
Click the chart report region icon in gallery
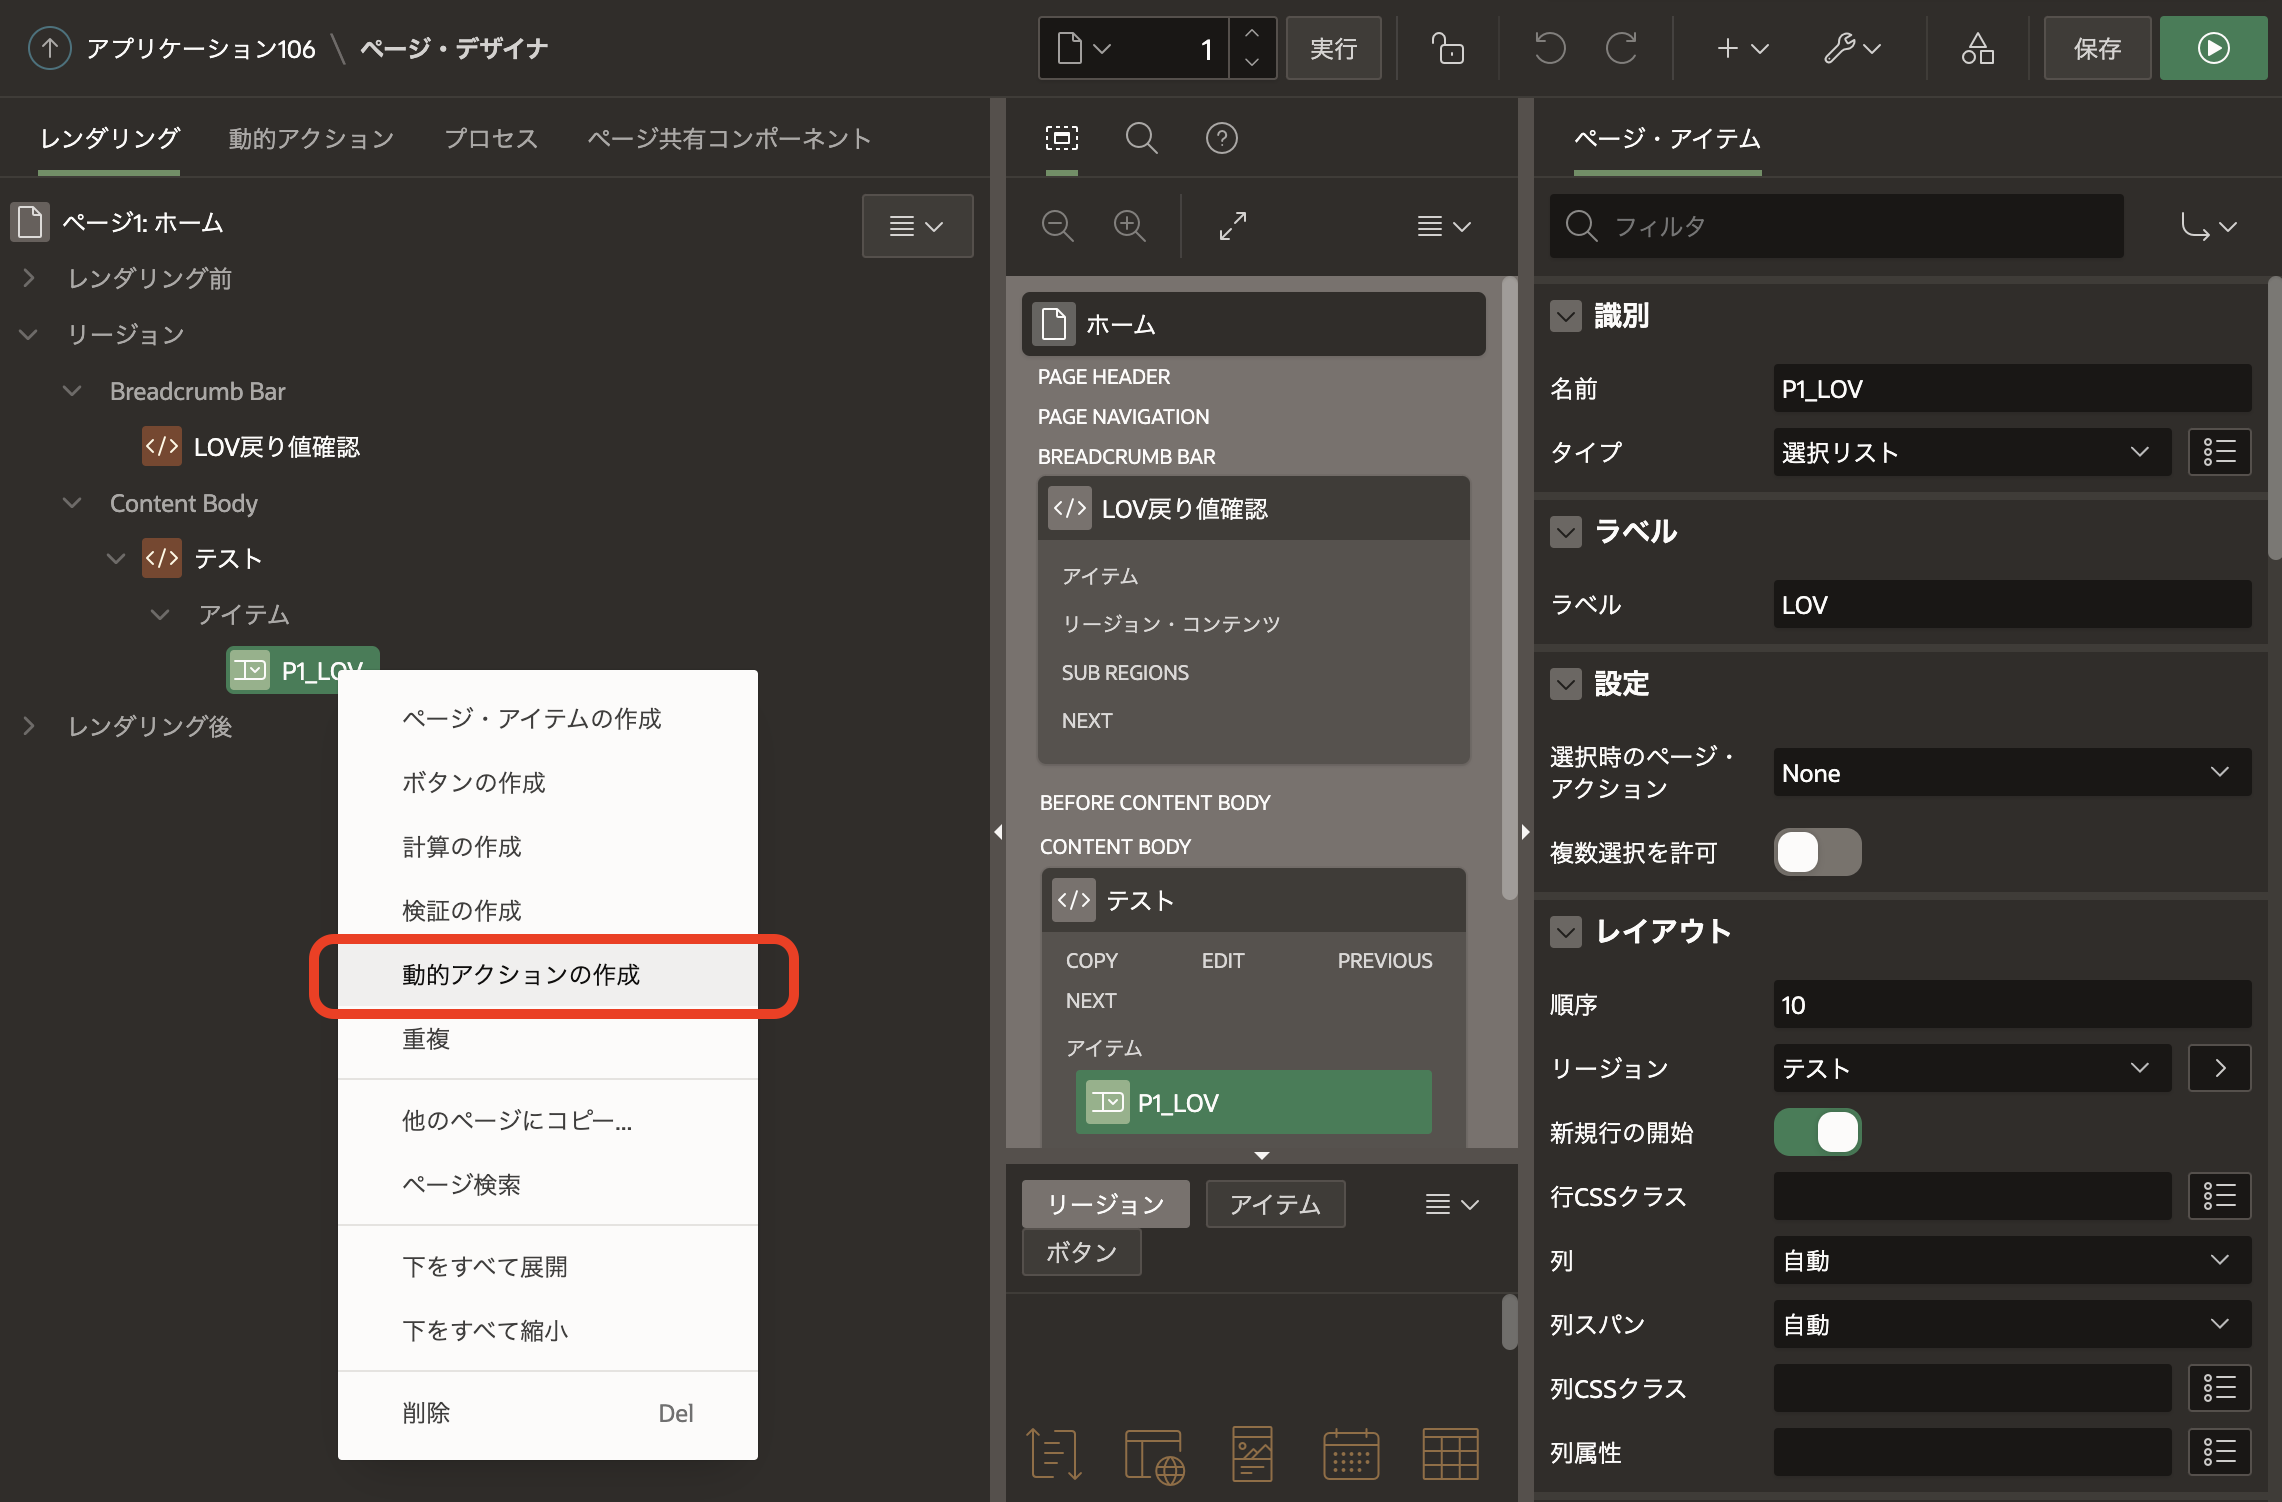pos(1252,1453)
